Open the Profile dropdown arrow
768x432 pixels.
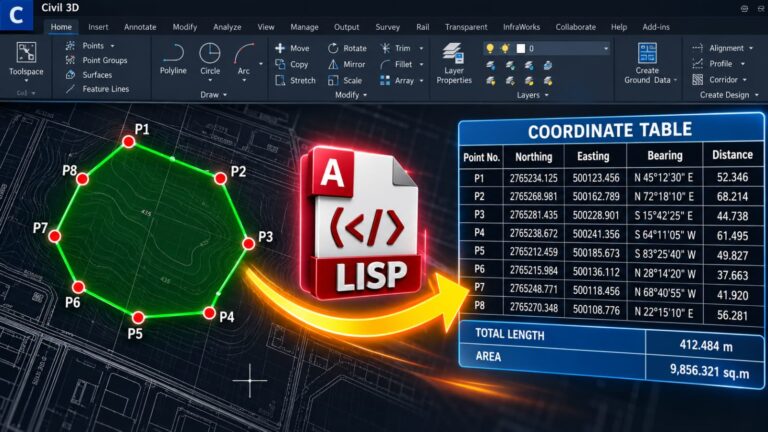pyautogui.click(x=743, y=64)
